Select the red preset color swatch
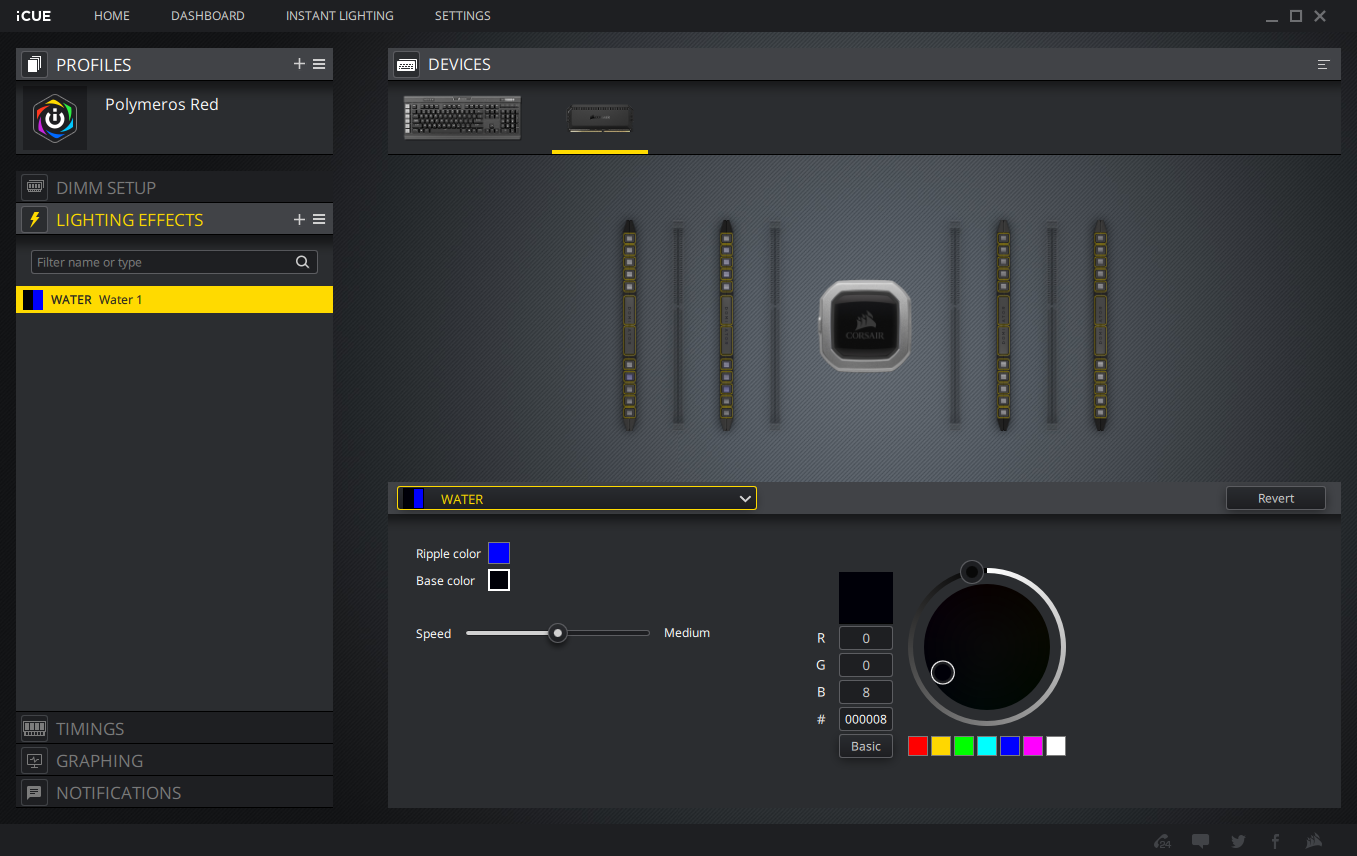Image resolution: width=1357 pixels, height=856 pixels. tap(918, 746)
